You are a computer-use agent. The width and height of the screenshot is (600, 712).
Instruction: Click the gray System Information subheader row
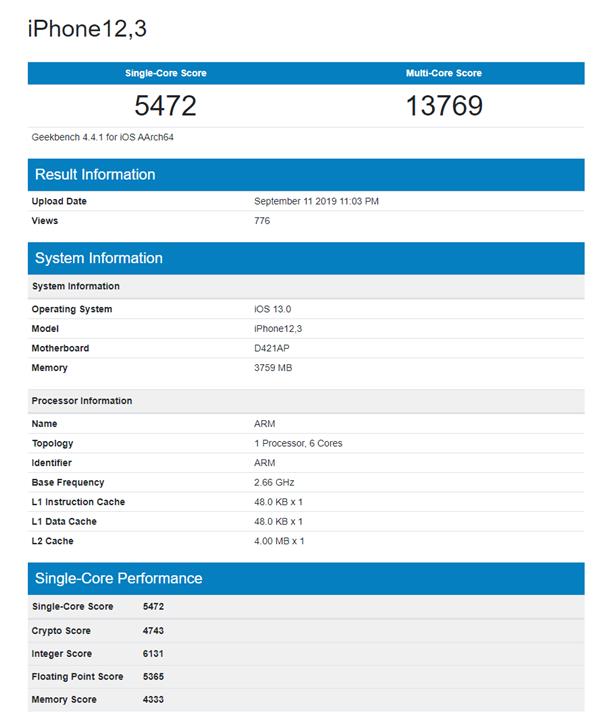306,287
